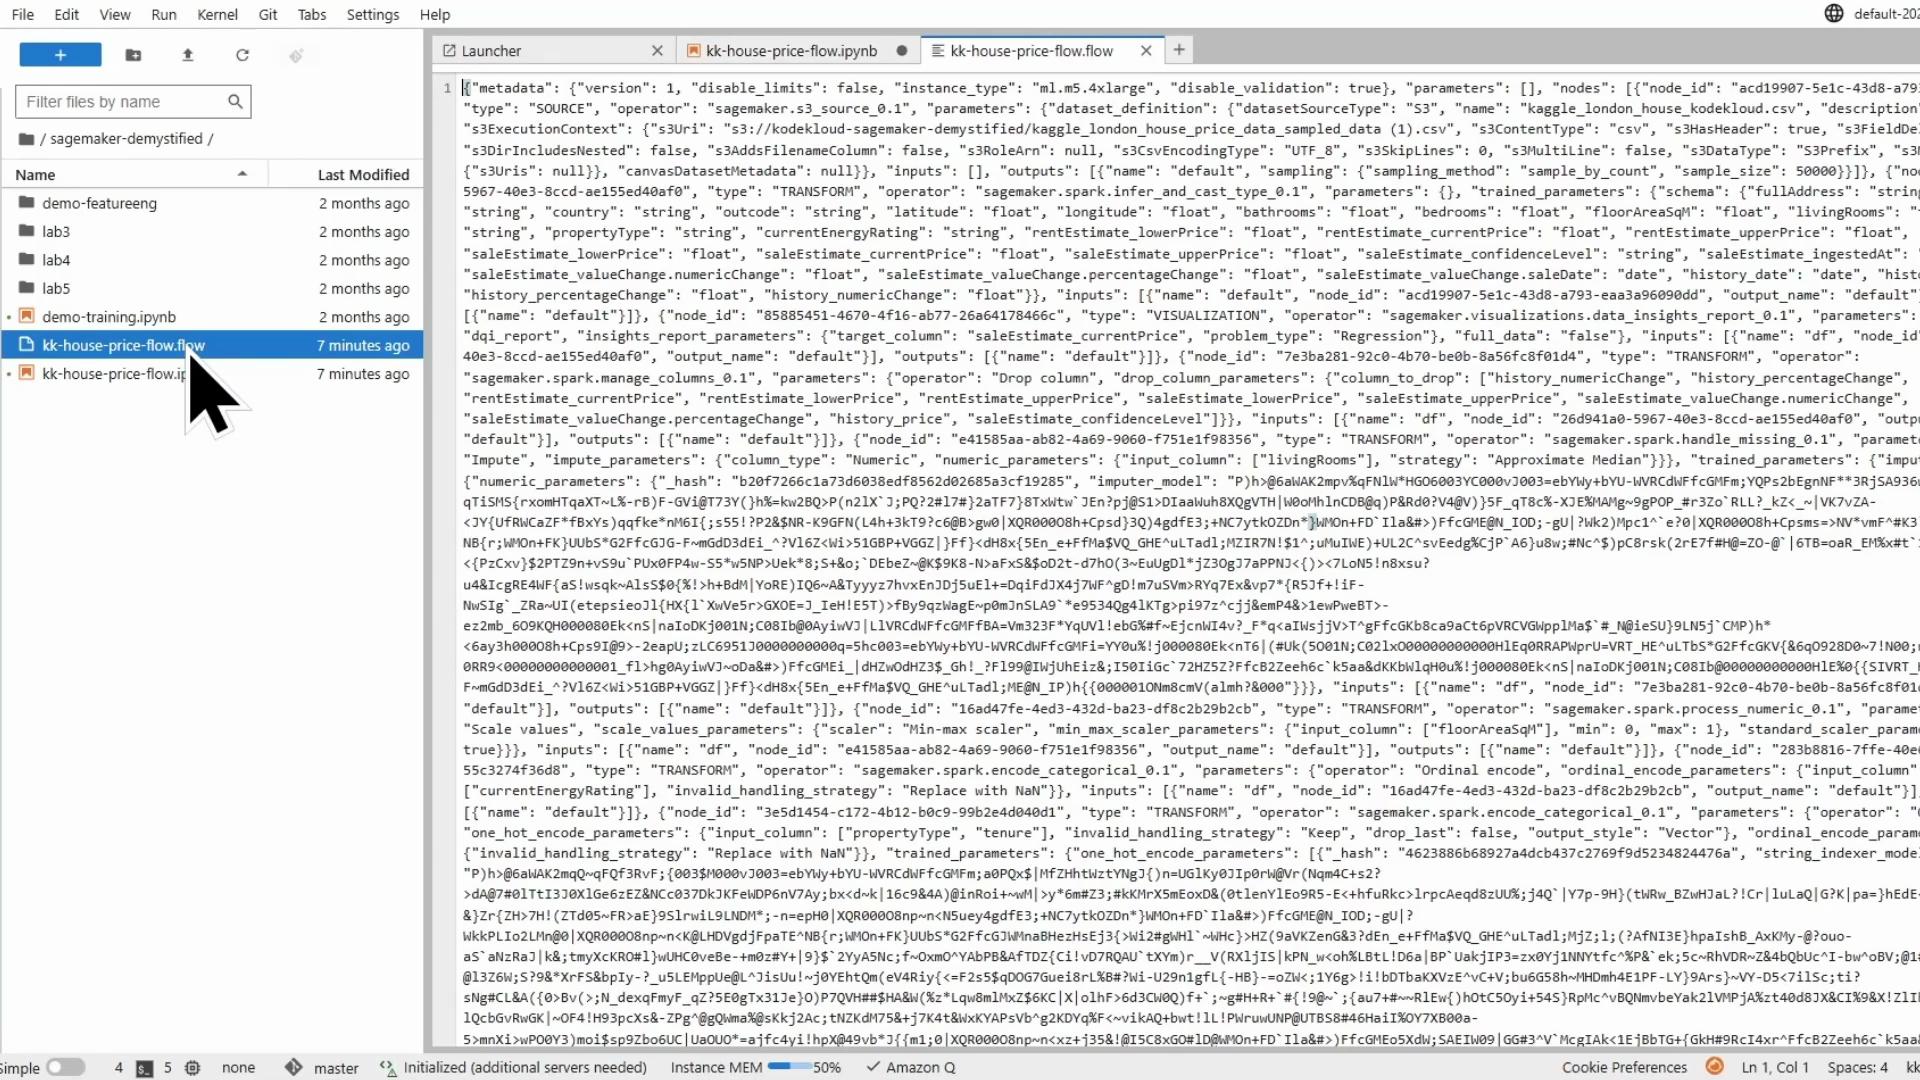Open the Run menu

coord(164,14)
